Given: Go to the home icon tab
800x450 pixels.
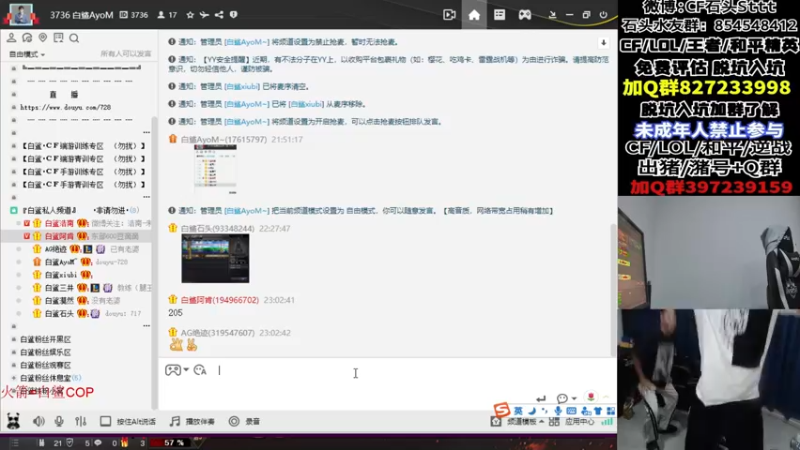Looking at the screenshot, I should (474, 15).
